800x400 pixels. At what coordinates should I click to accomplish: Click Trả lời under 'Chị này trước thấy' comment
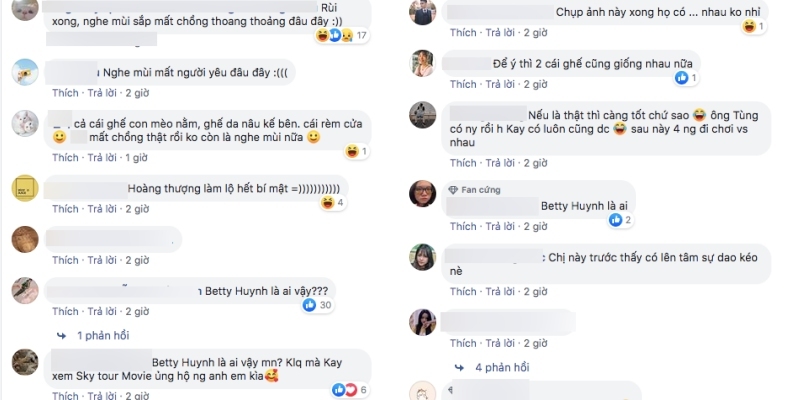pos(499,291)
